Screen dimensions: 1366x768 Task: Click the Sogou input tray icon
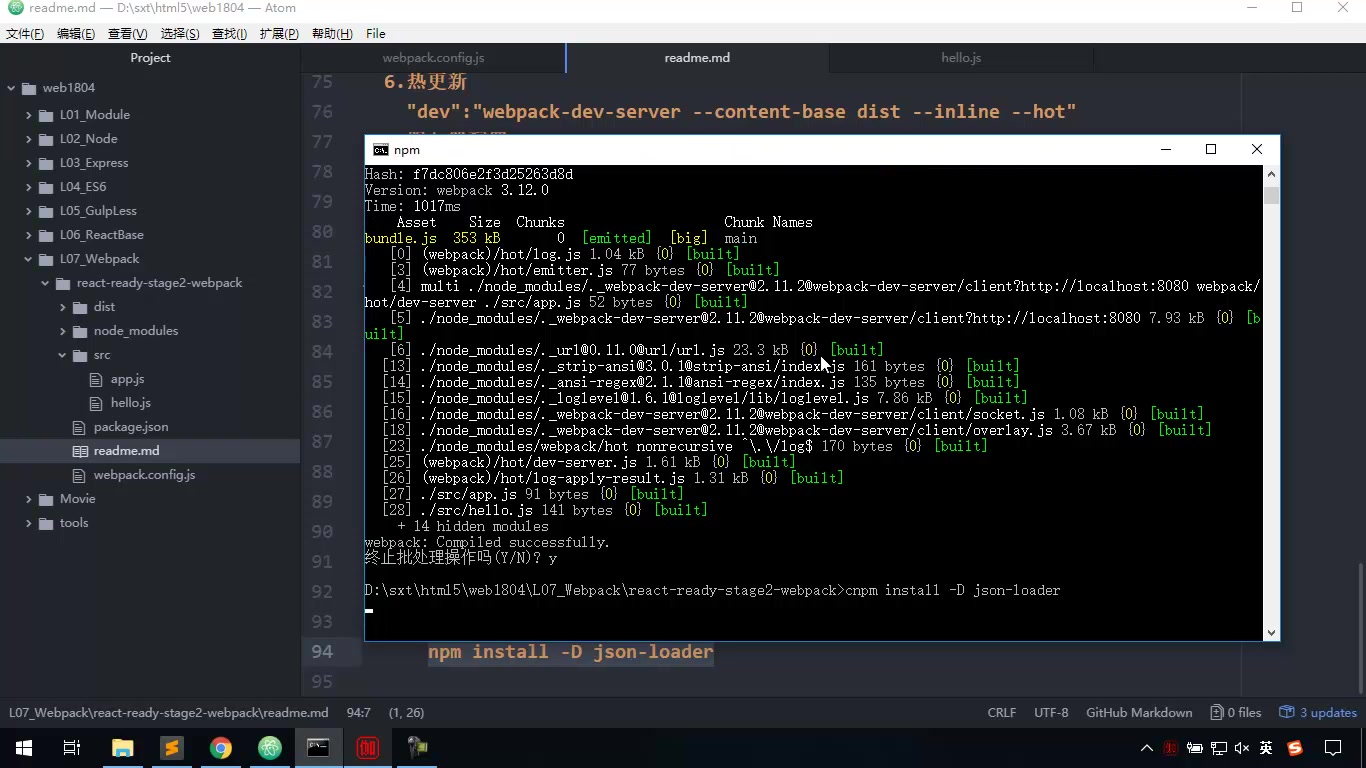pos(1295,748)
